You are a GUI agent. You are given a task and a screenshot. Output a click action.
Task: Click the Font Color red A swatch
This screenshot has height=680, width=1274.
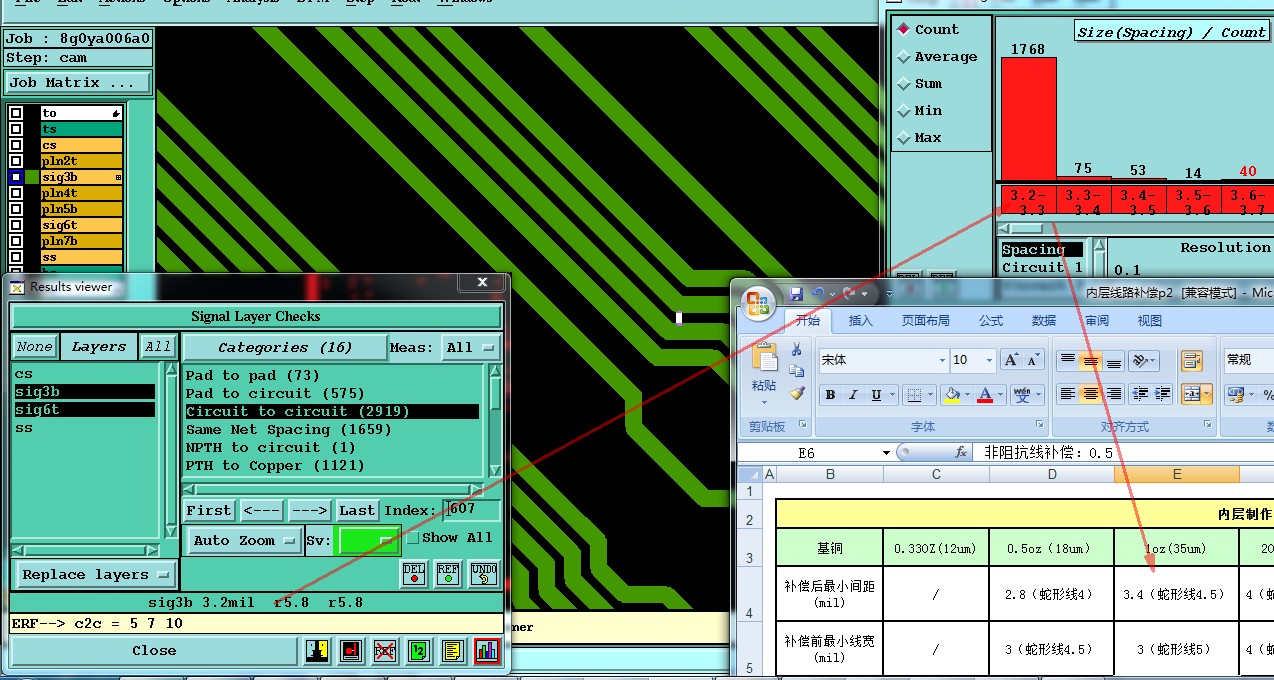985,395
